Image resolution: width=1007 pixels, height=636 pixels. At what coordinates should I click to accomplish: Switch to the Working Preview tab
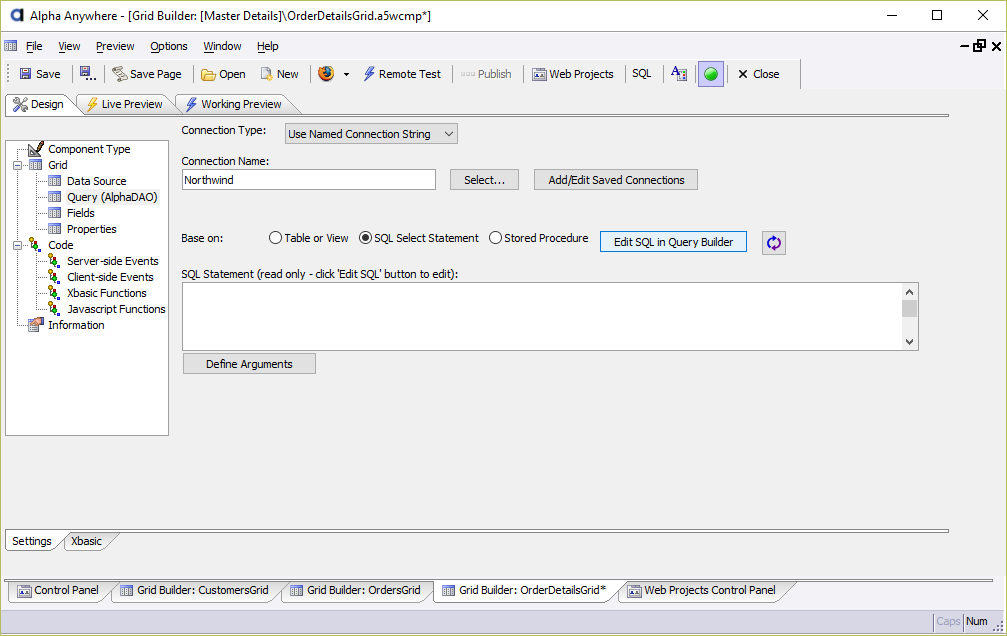point(235,104)
